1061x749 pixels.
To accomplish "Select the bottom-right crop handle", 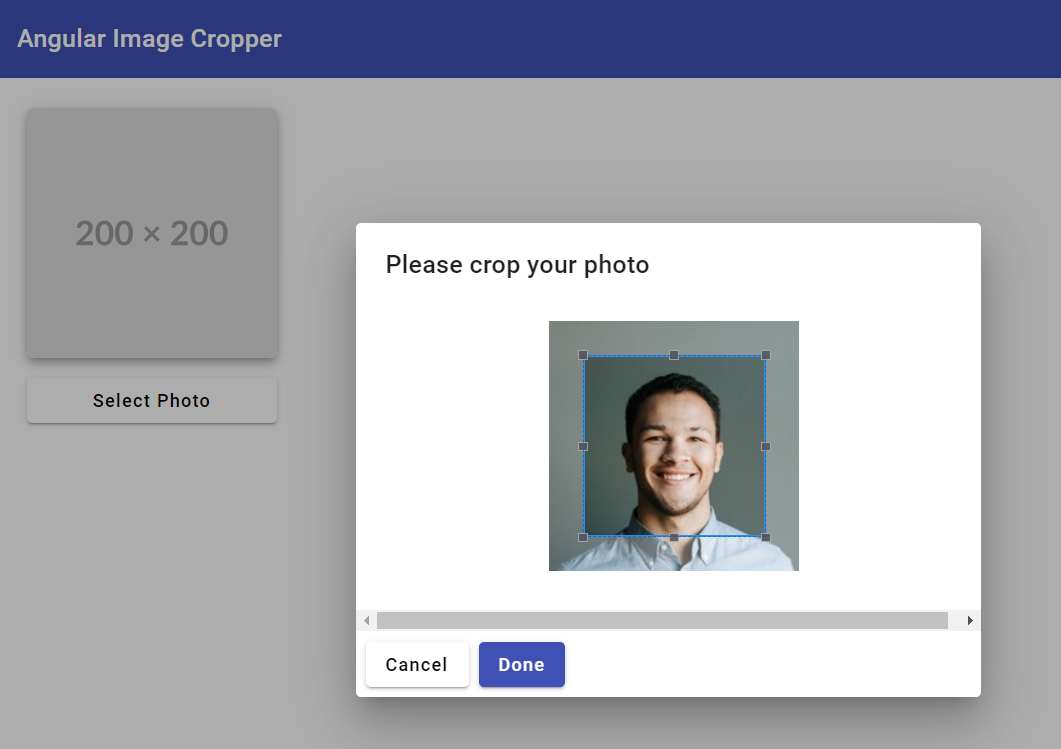I will pos(765,537).
